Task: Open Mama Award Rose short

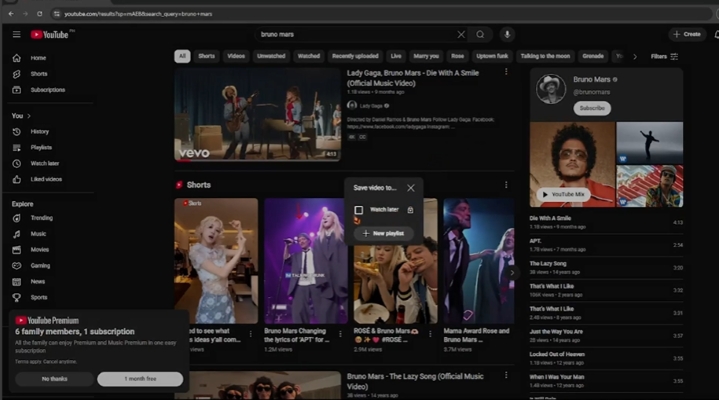Action: pos(479,261)
